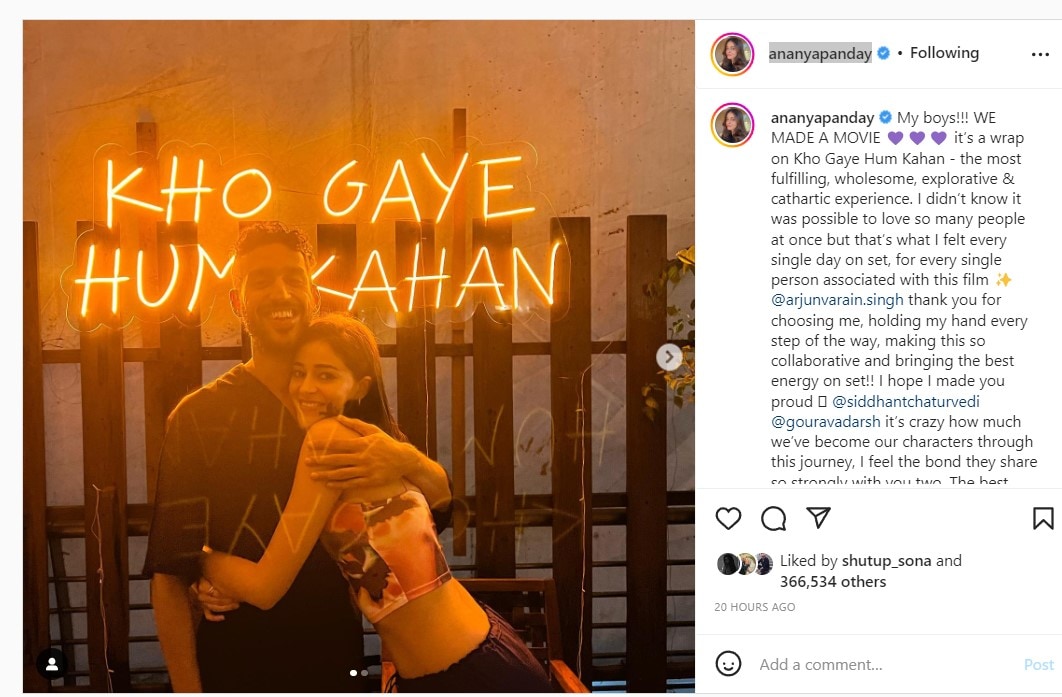This screenshot has height=697, width=1062.
Task: Go to next photo with arrow chevron
Action: point(669,356)
